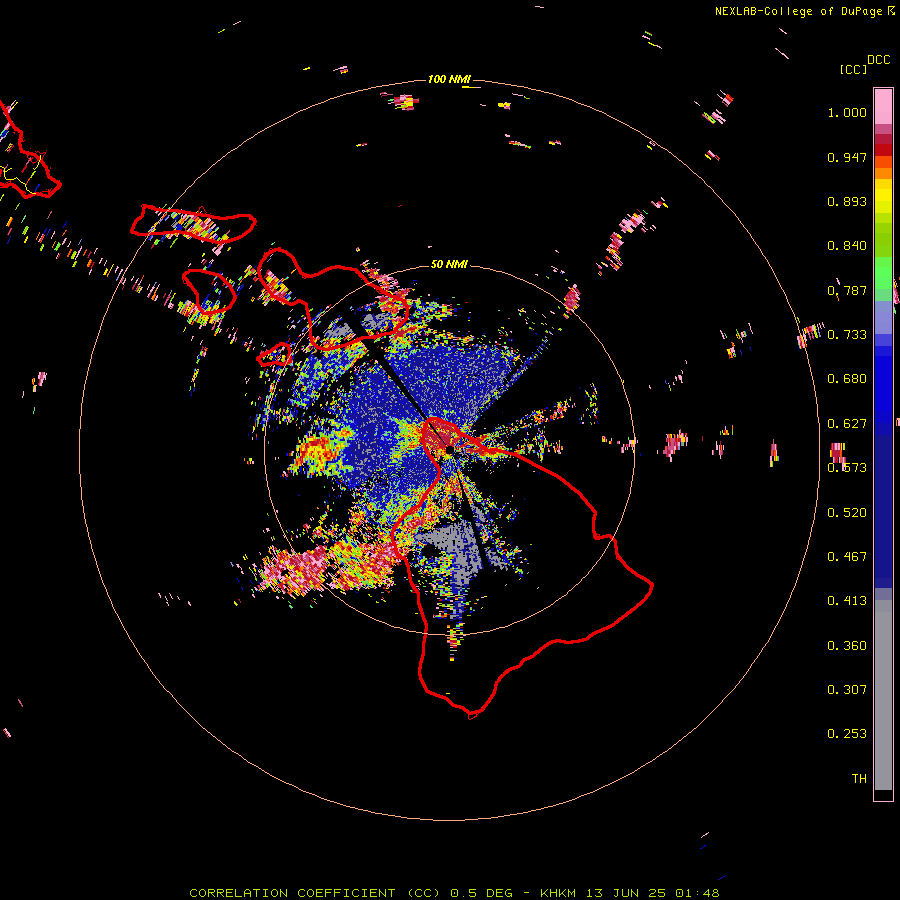
Task: Click the TH threshold label
Action: 859,779
